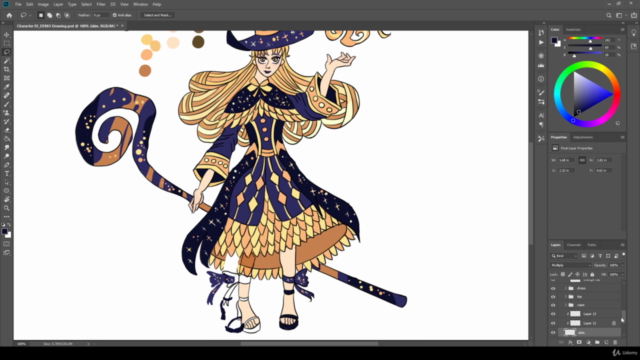Switch to the Channels tab

coord(574,245)
